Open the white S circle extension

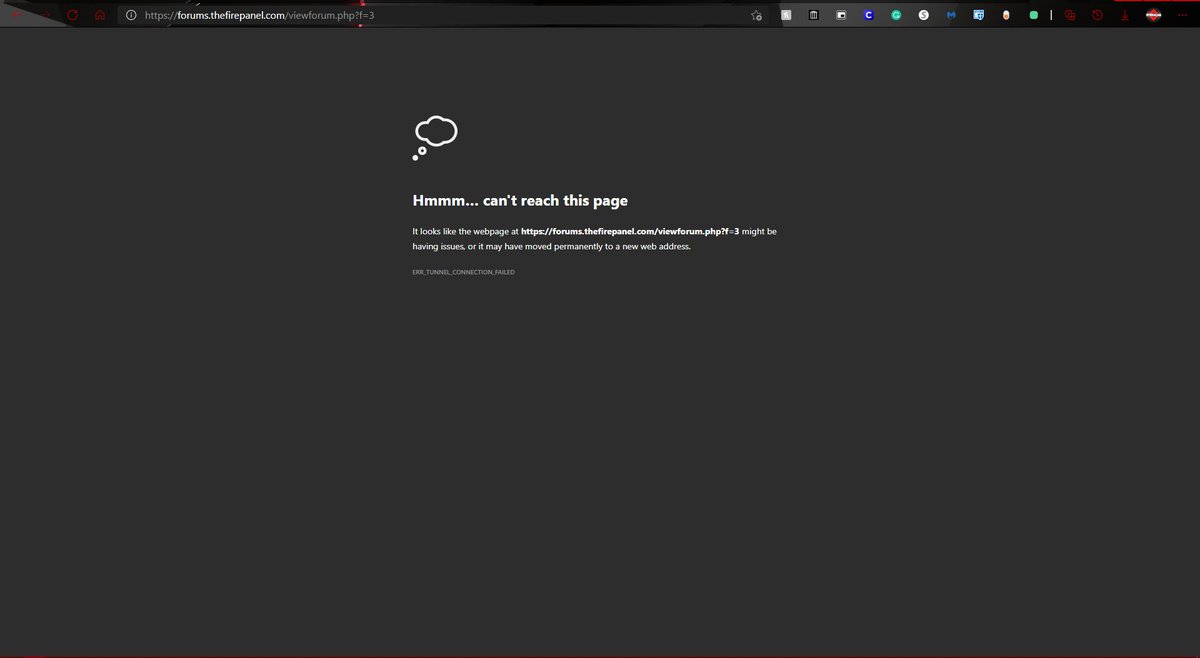pyautogui.click(x=924, y=15)
